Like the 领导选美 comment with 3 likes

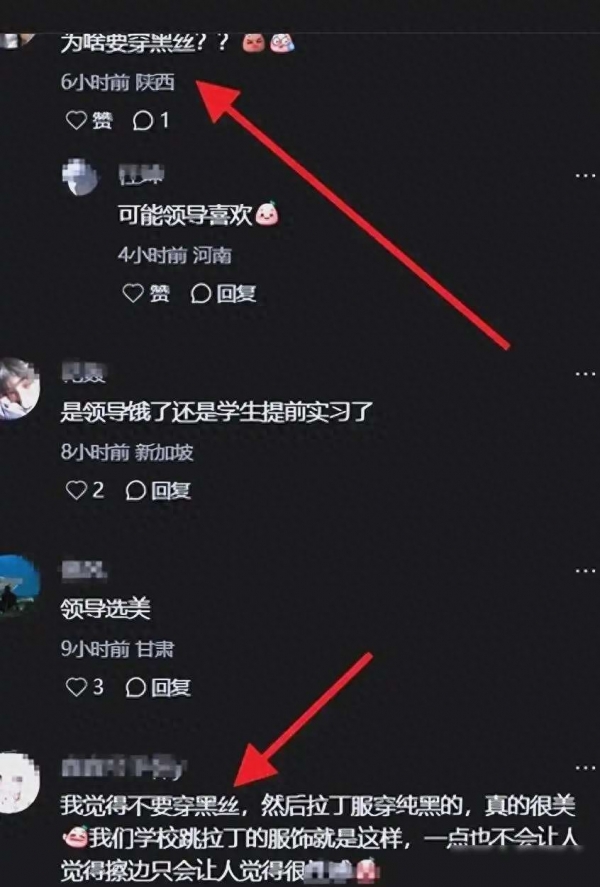85,687
